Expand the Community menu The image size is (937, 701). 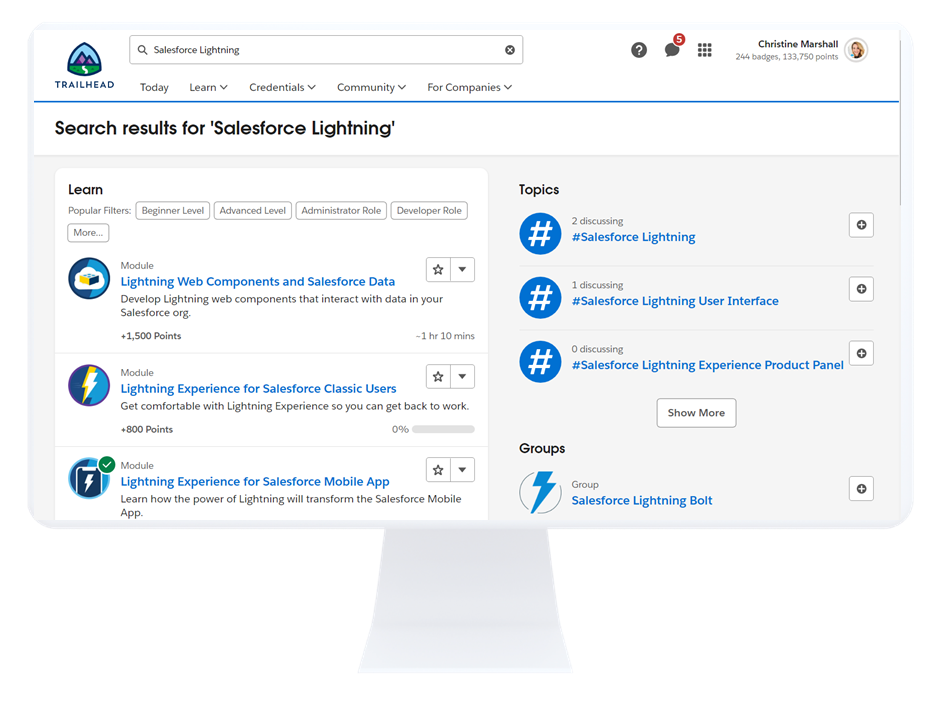click(371, 87)
